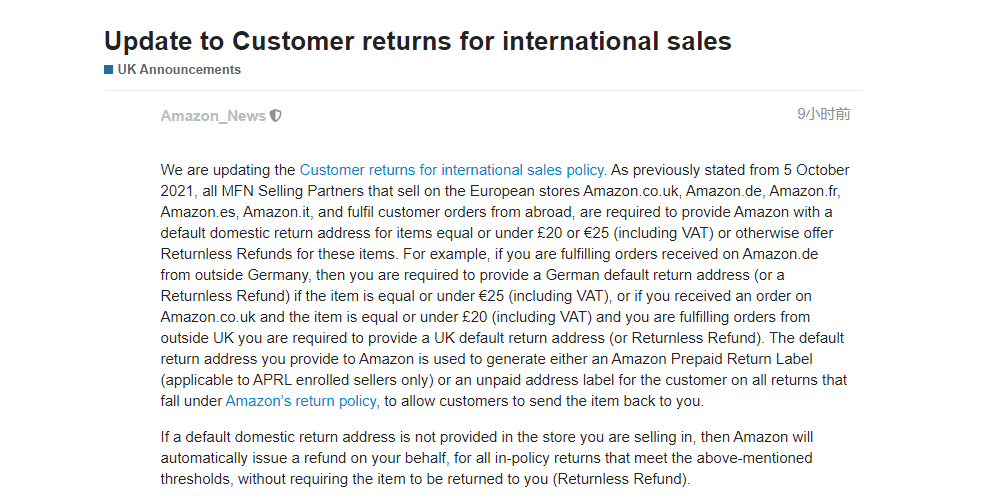Click the blue square category icon
Viewport: 1006px width, 503px height.
pyautogui.click(x=109, y=70)
